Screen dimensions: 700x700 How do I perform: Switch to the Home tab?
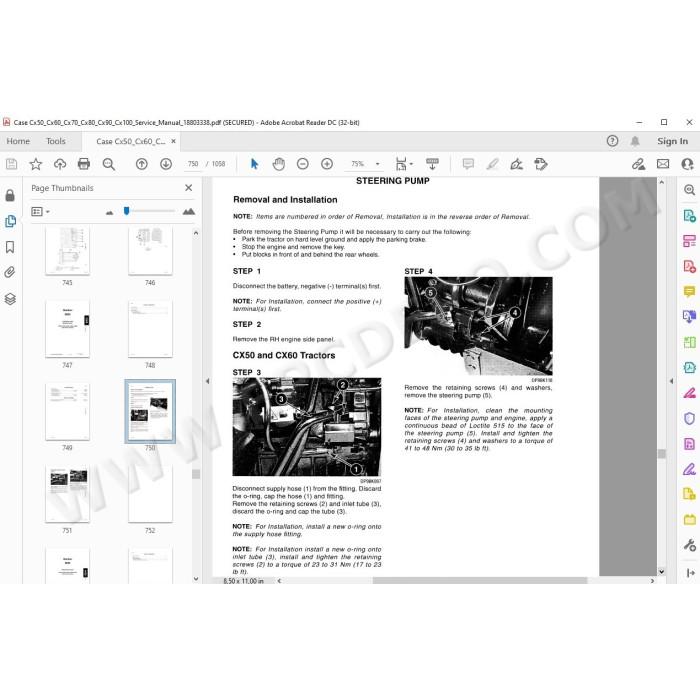click(x=18, y=141)
